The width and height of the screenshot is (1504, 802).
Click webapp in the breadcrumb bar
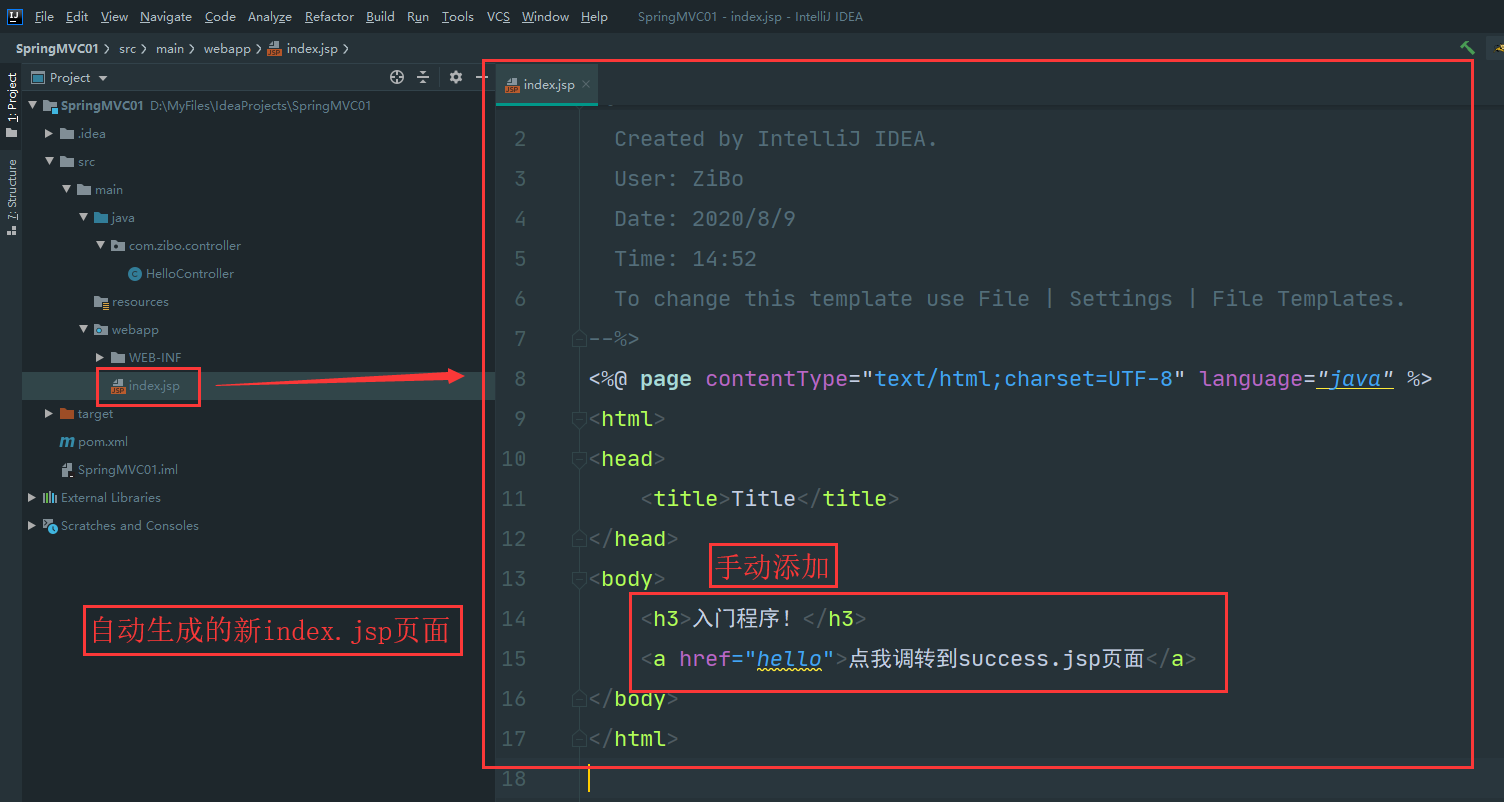pyautogui.click(x=227, y=48)
